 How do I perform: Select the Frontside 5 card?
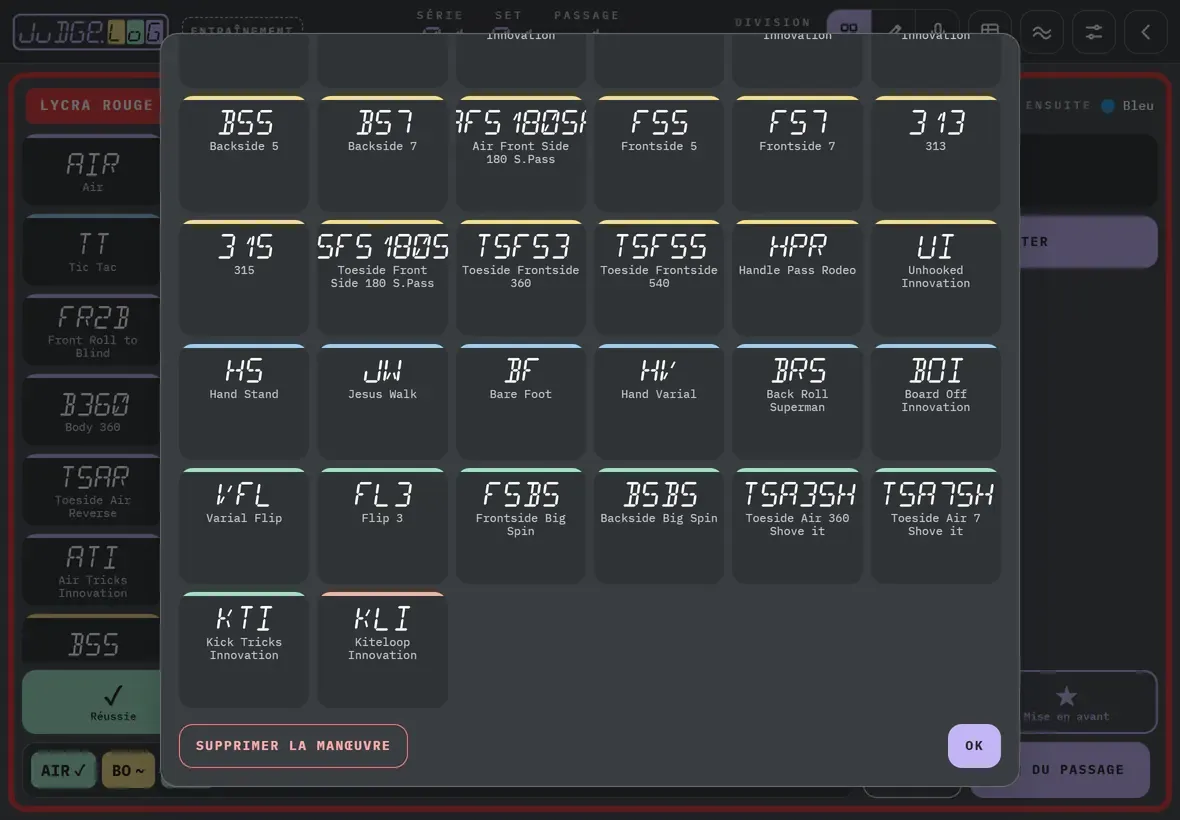659,153
